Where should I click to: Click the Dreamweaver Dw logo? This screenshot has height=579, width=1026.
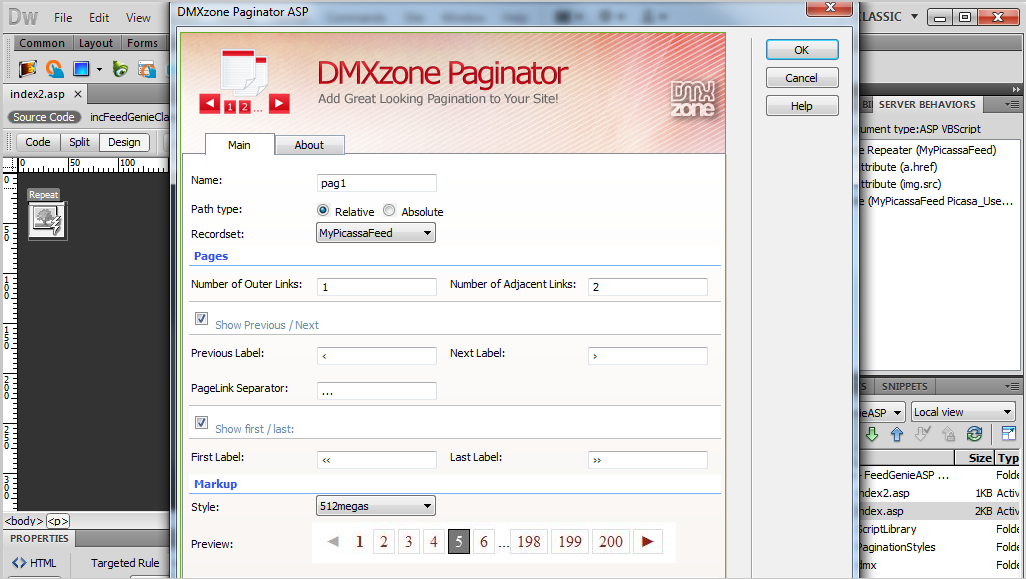click(23, 17)
